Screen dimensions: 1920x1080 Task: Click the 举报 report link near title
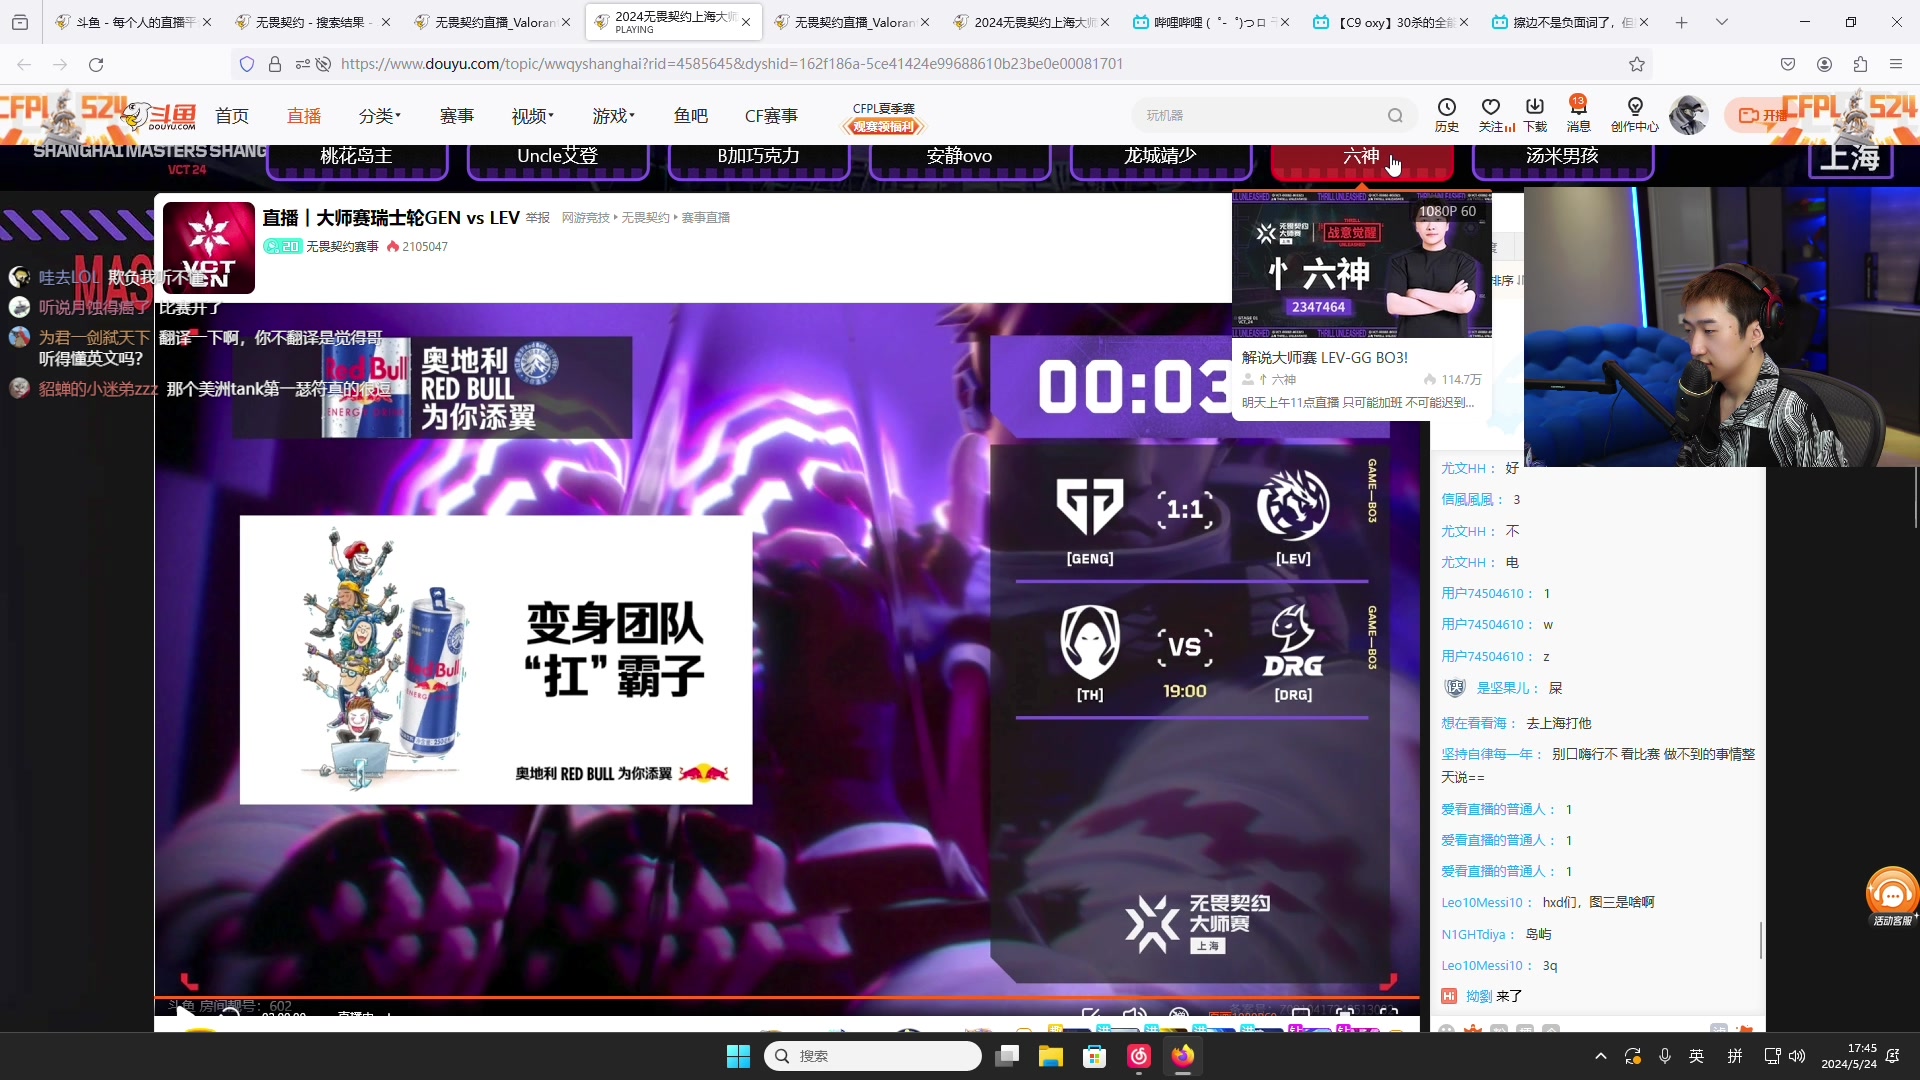coord(538,218)
